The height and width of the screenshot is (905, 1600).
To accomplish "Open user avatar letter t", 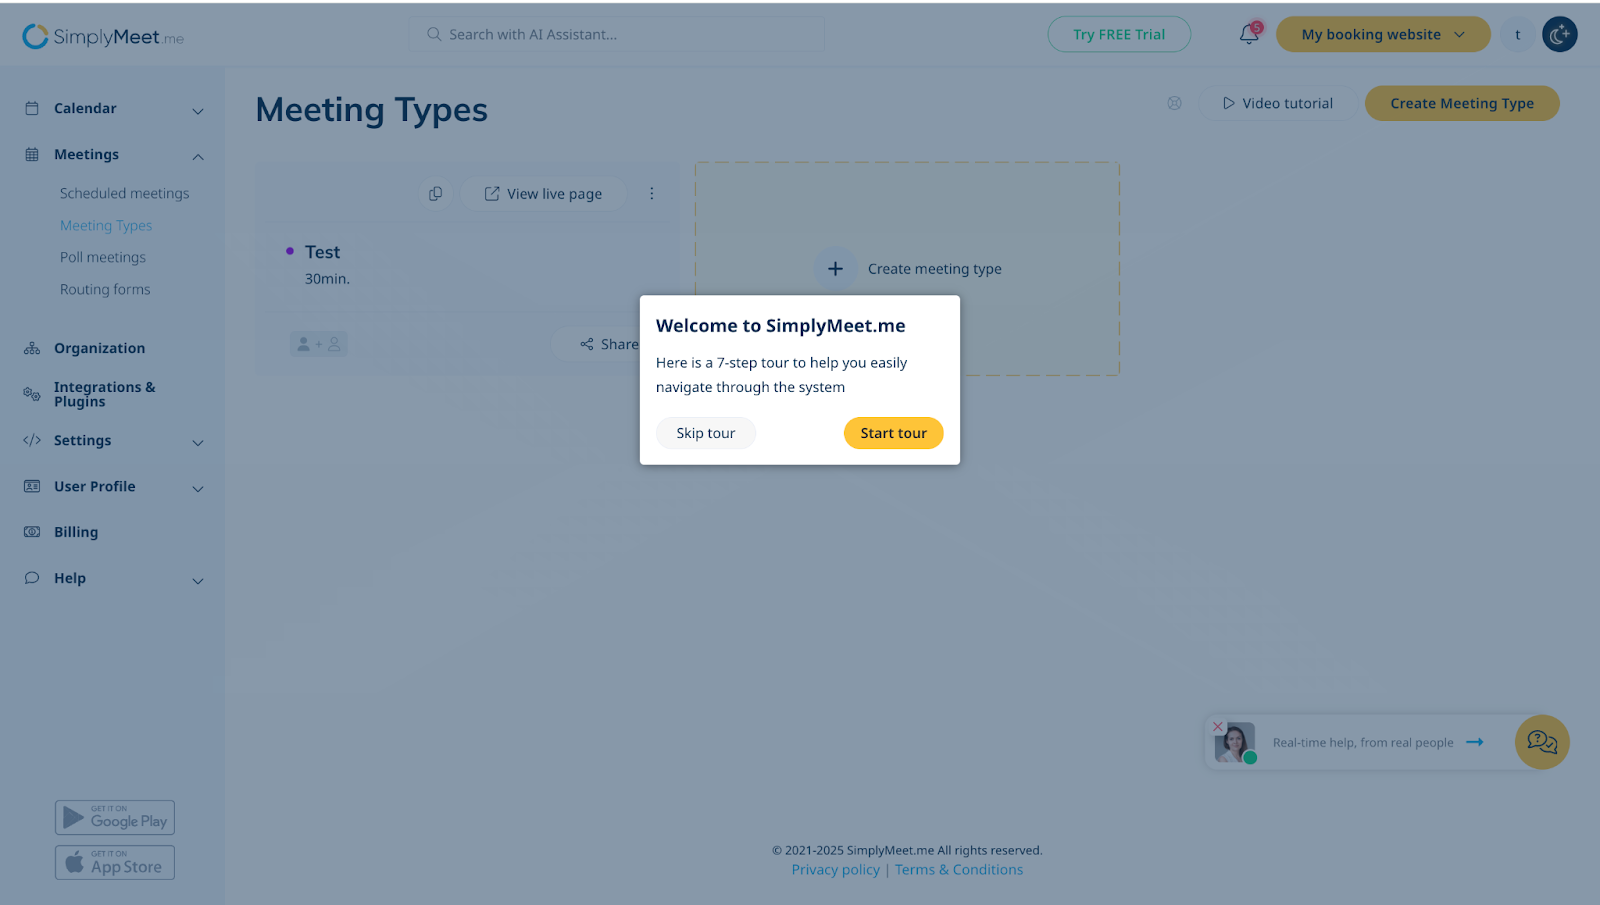I will 1517,35.
